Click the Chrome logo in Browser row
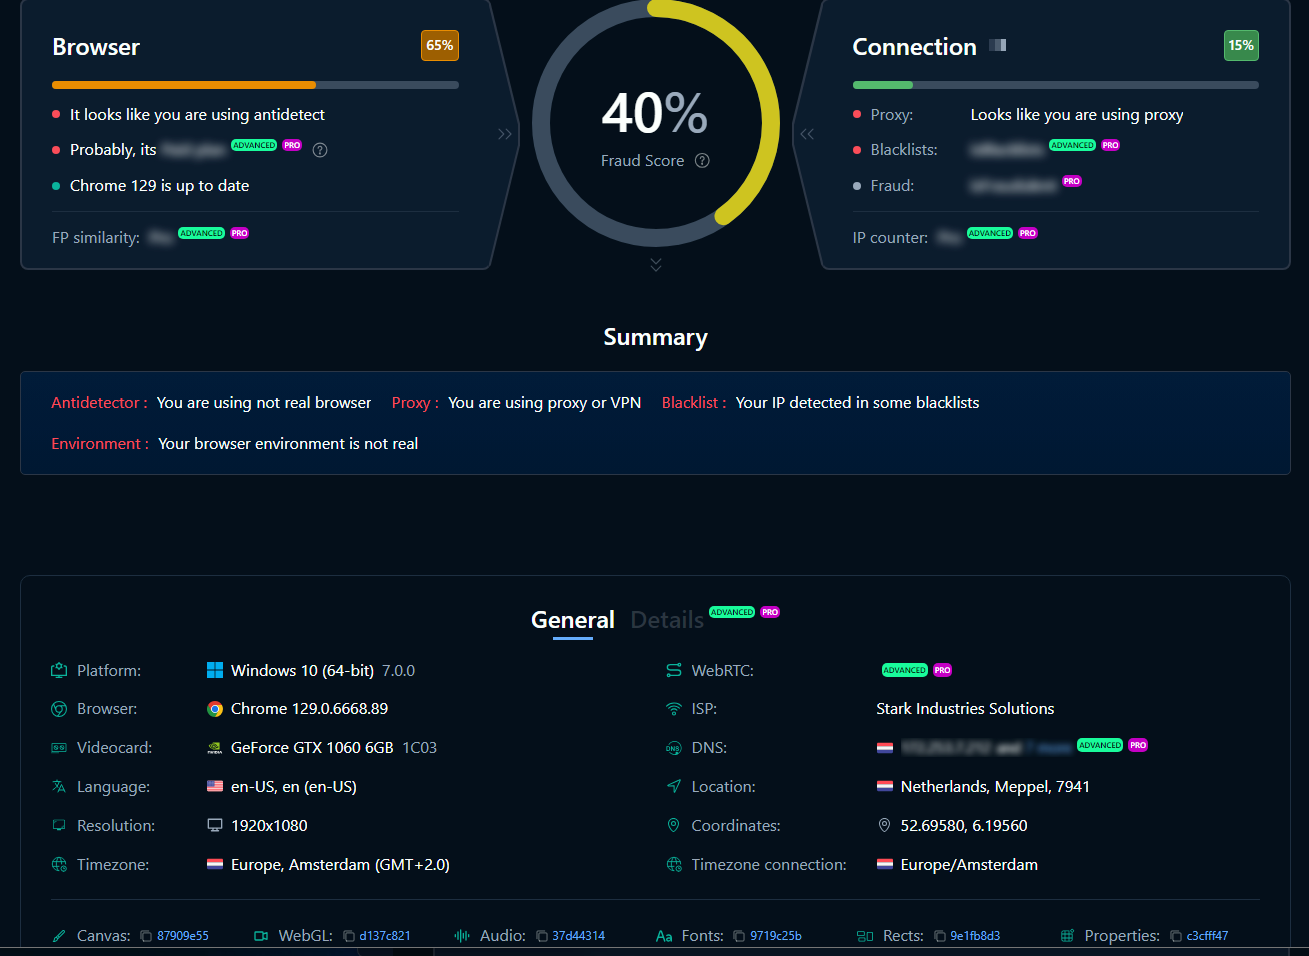This screenshot has height=956, width=1309. click(x=215, y=709)
